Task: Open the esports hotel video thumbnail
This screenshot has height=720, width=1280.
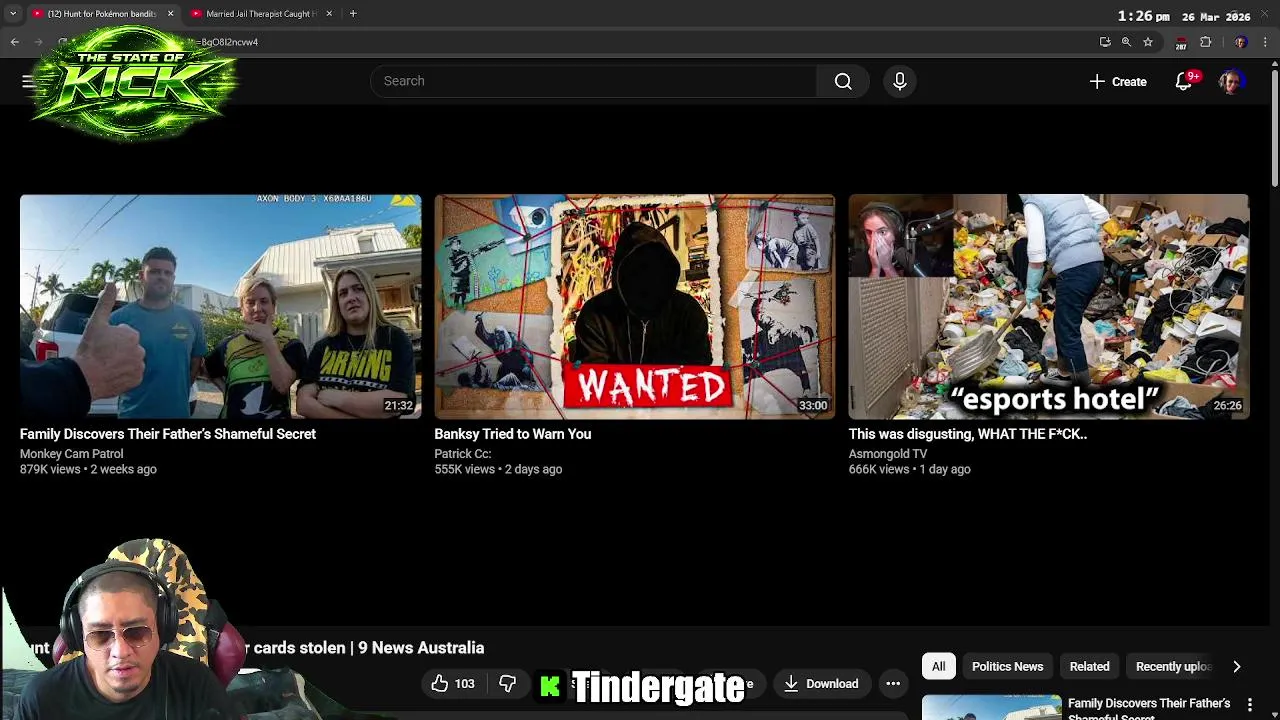Action: click(x=1048, y=306)
